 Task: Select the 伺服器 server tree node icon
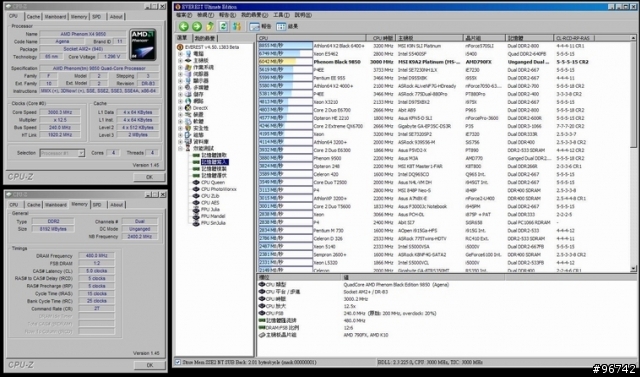coord(188,74)
